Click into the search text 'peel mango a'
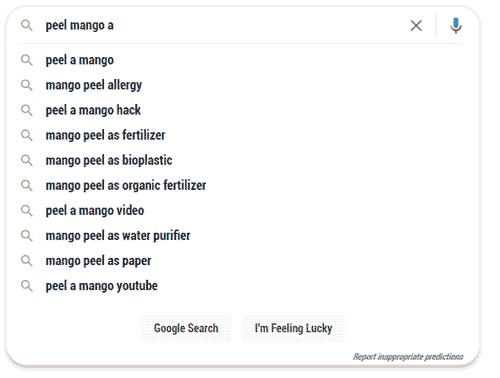The height and width of the screenshot is (378, 500). point(80,25)
